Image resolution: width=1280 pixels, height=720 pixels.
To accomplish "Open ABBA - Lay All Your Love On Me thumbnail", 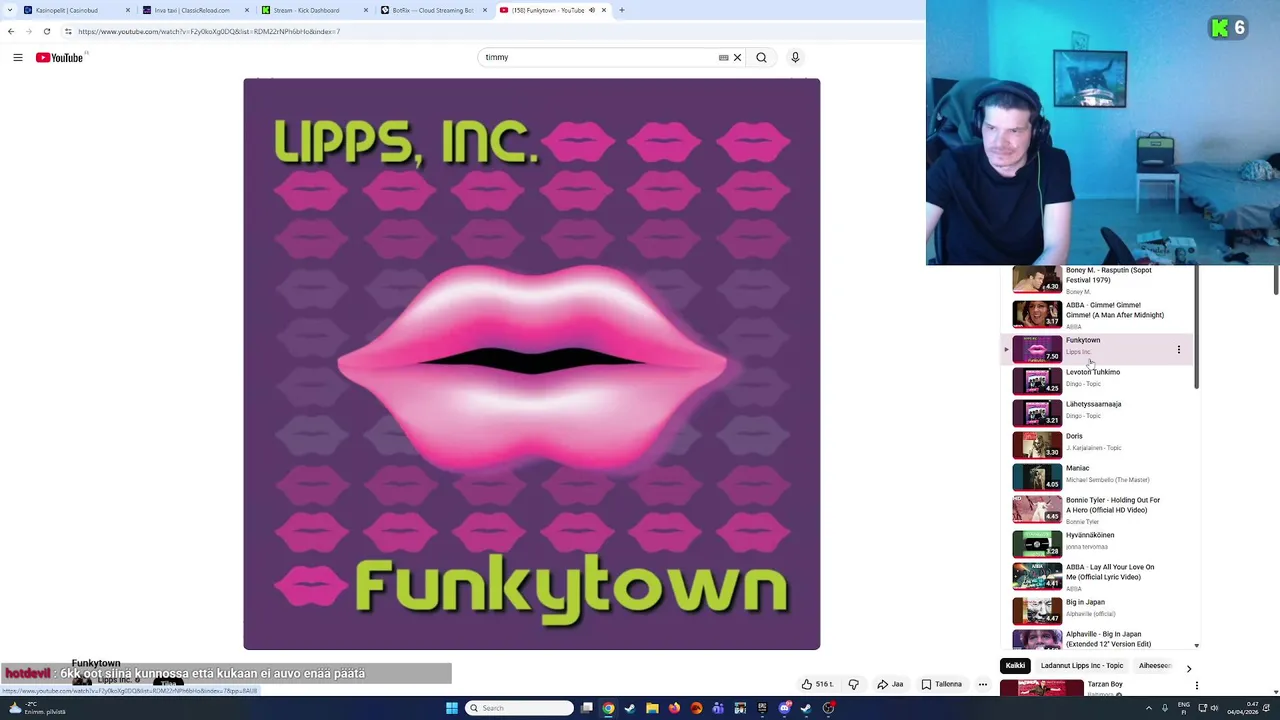I will click(1037, 576).
